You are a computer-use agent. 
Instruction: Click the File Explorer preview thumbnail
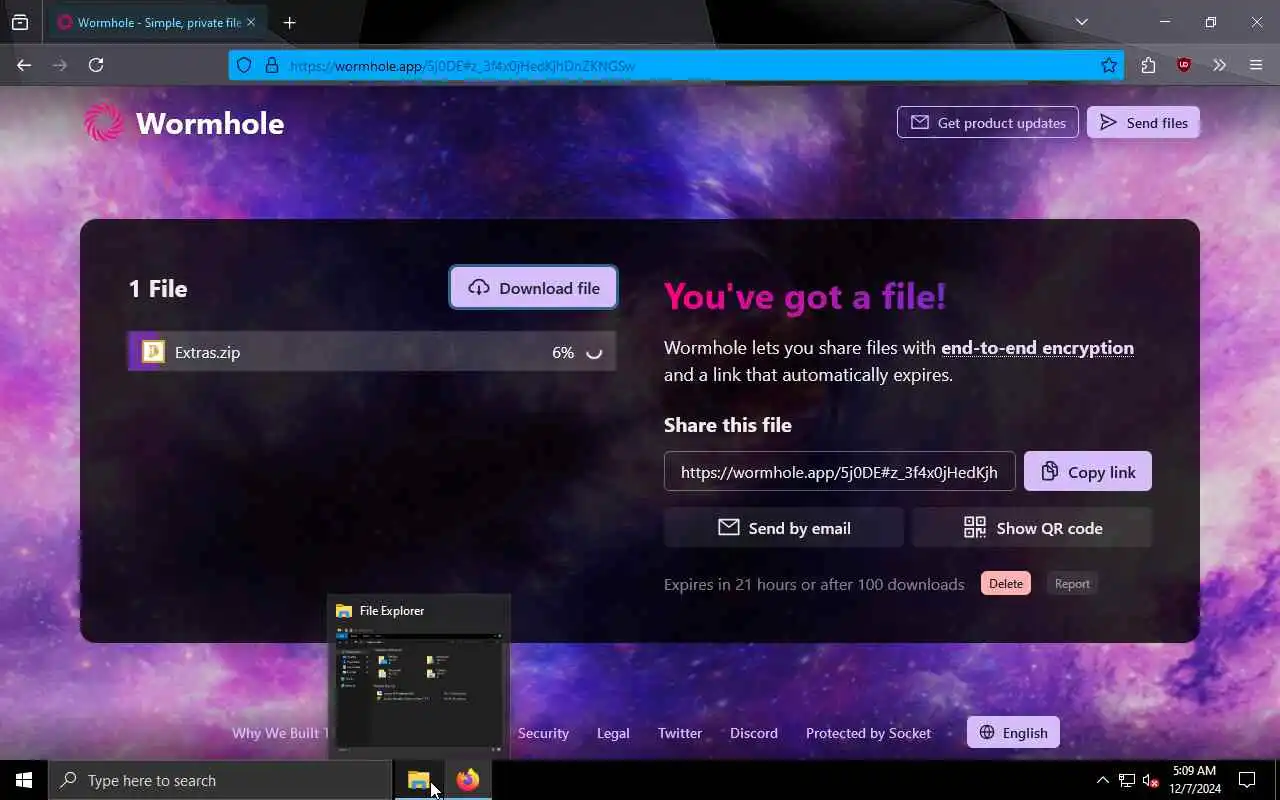tap(419, 688)
